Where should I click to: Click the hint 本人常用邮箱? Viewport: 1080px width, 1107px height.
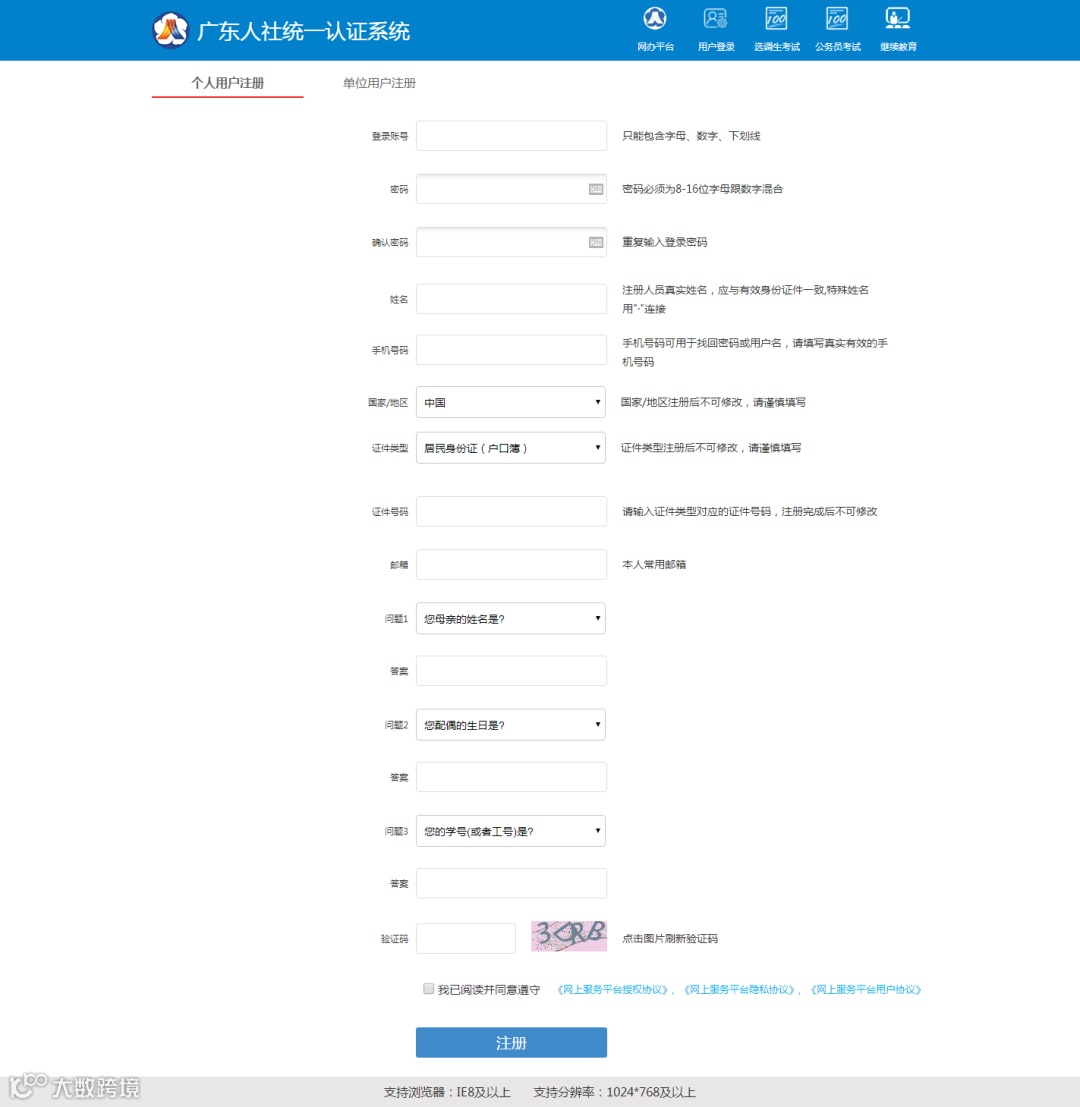point(654,564)
